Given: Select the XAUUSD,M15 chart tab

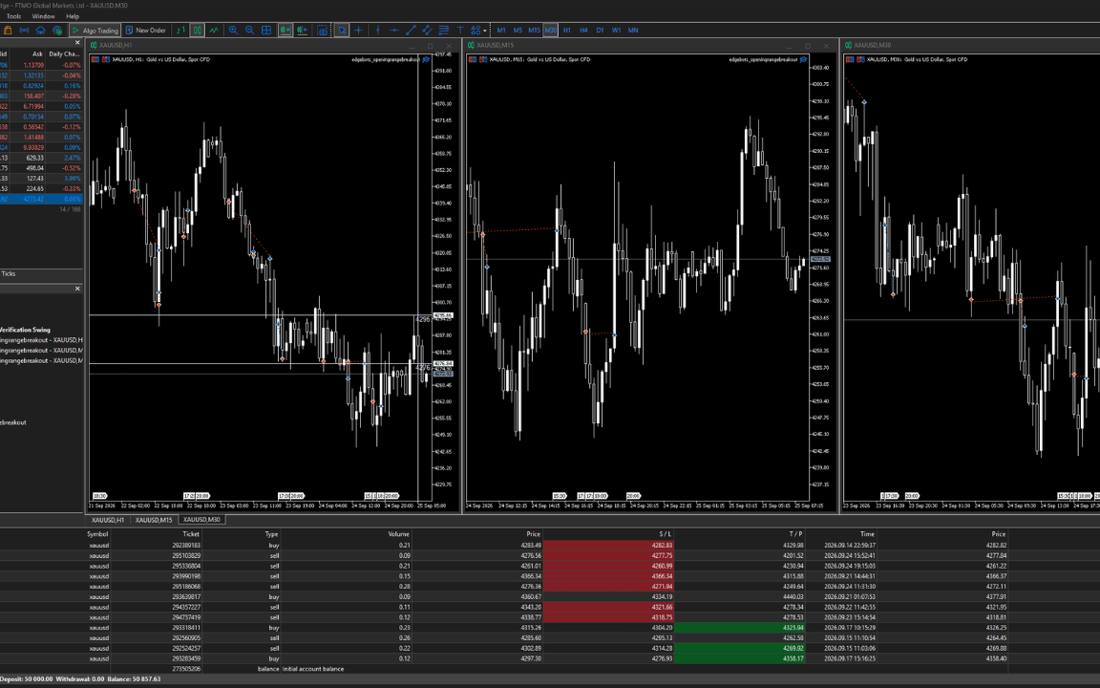Looking at the screenshot, I should (x=154, y=520).
